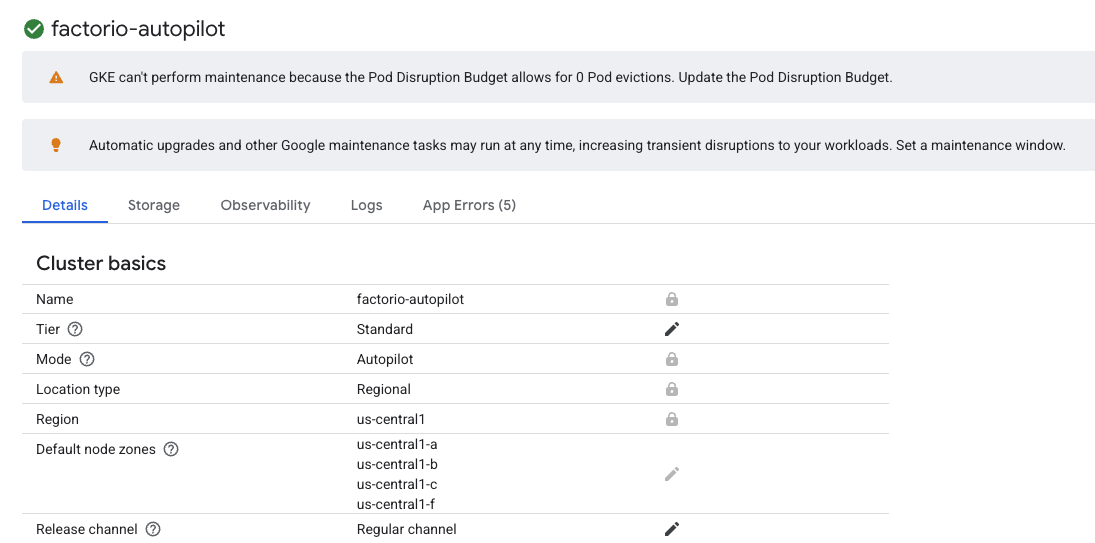Viewport: 1095px width, 543px height.
Task: Click the maintenance window recommendation message
Action: [x=577, y=145]
